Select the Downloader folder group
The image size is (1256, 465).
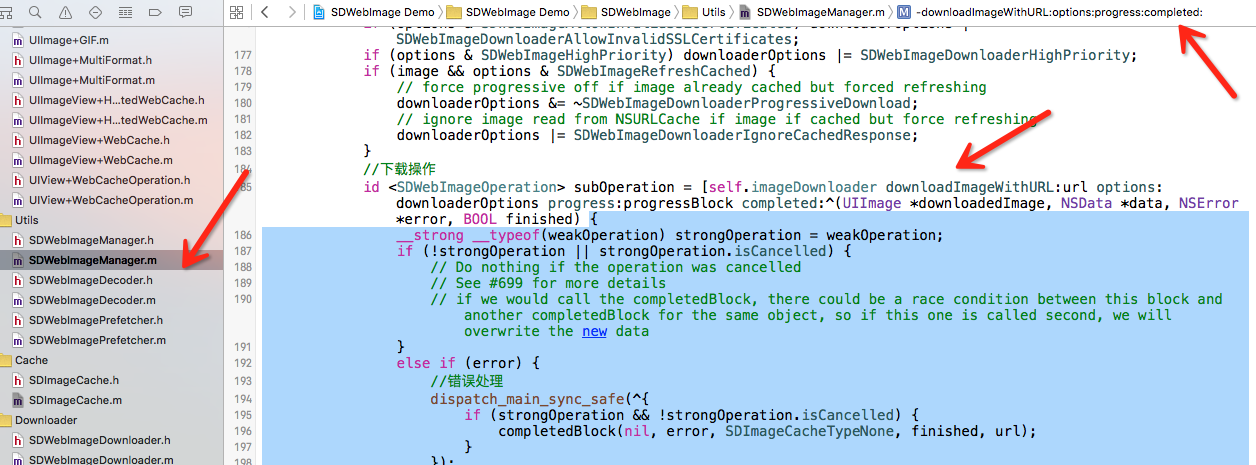coord(45,420)
